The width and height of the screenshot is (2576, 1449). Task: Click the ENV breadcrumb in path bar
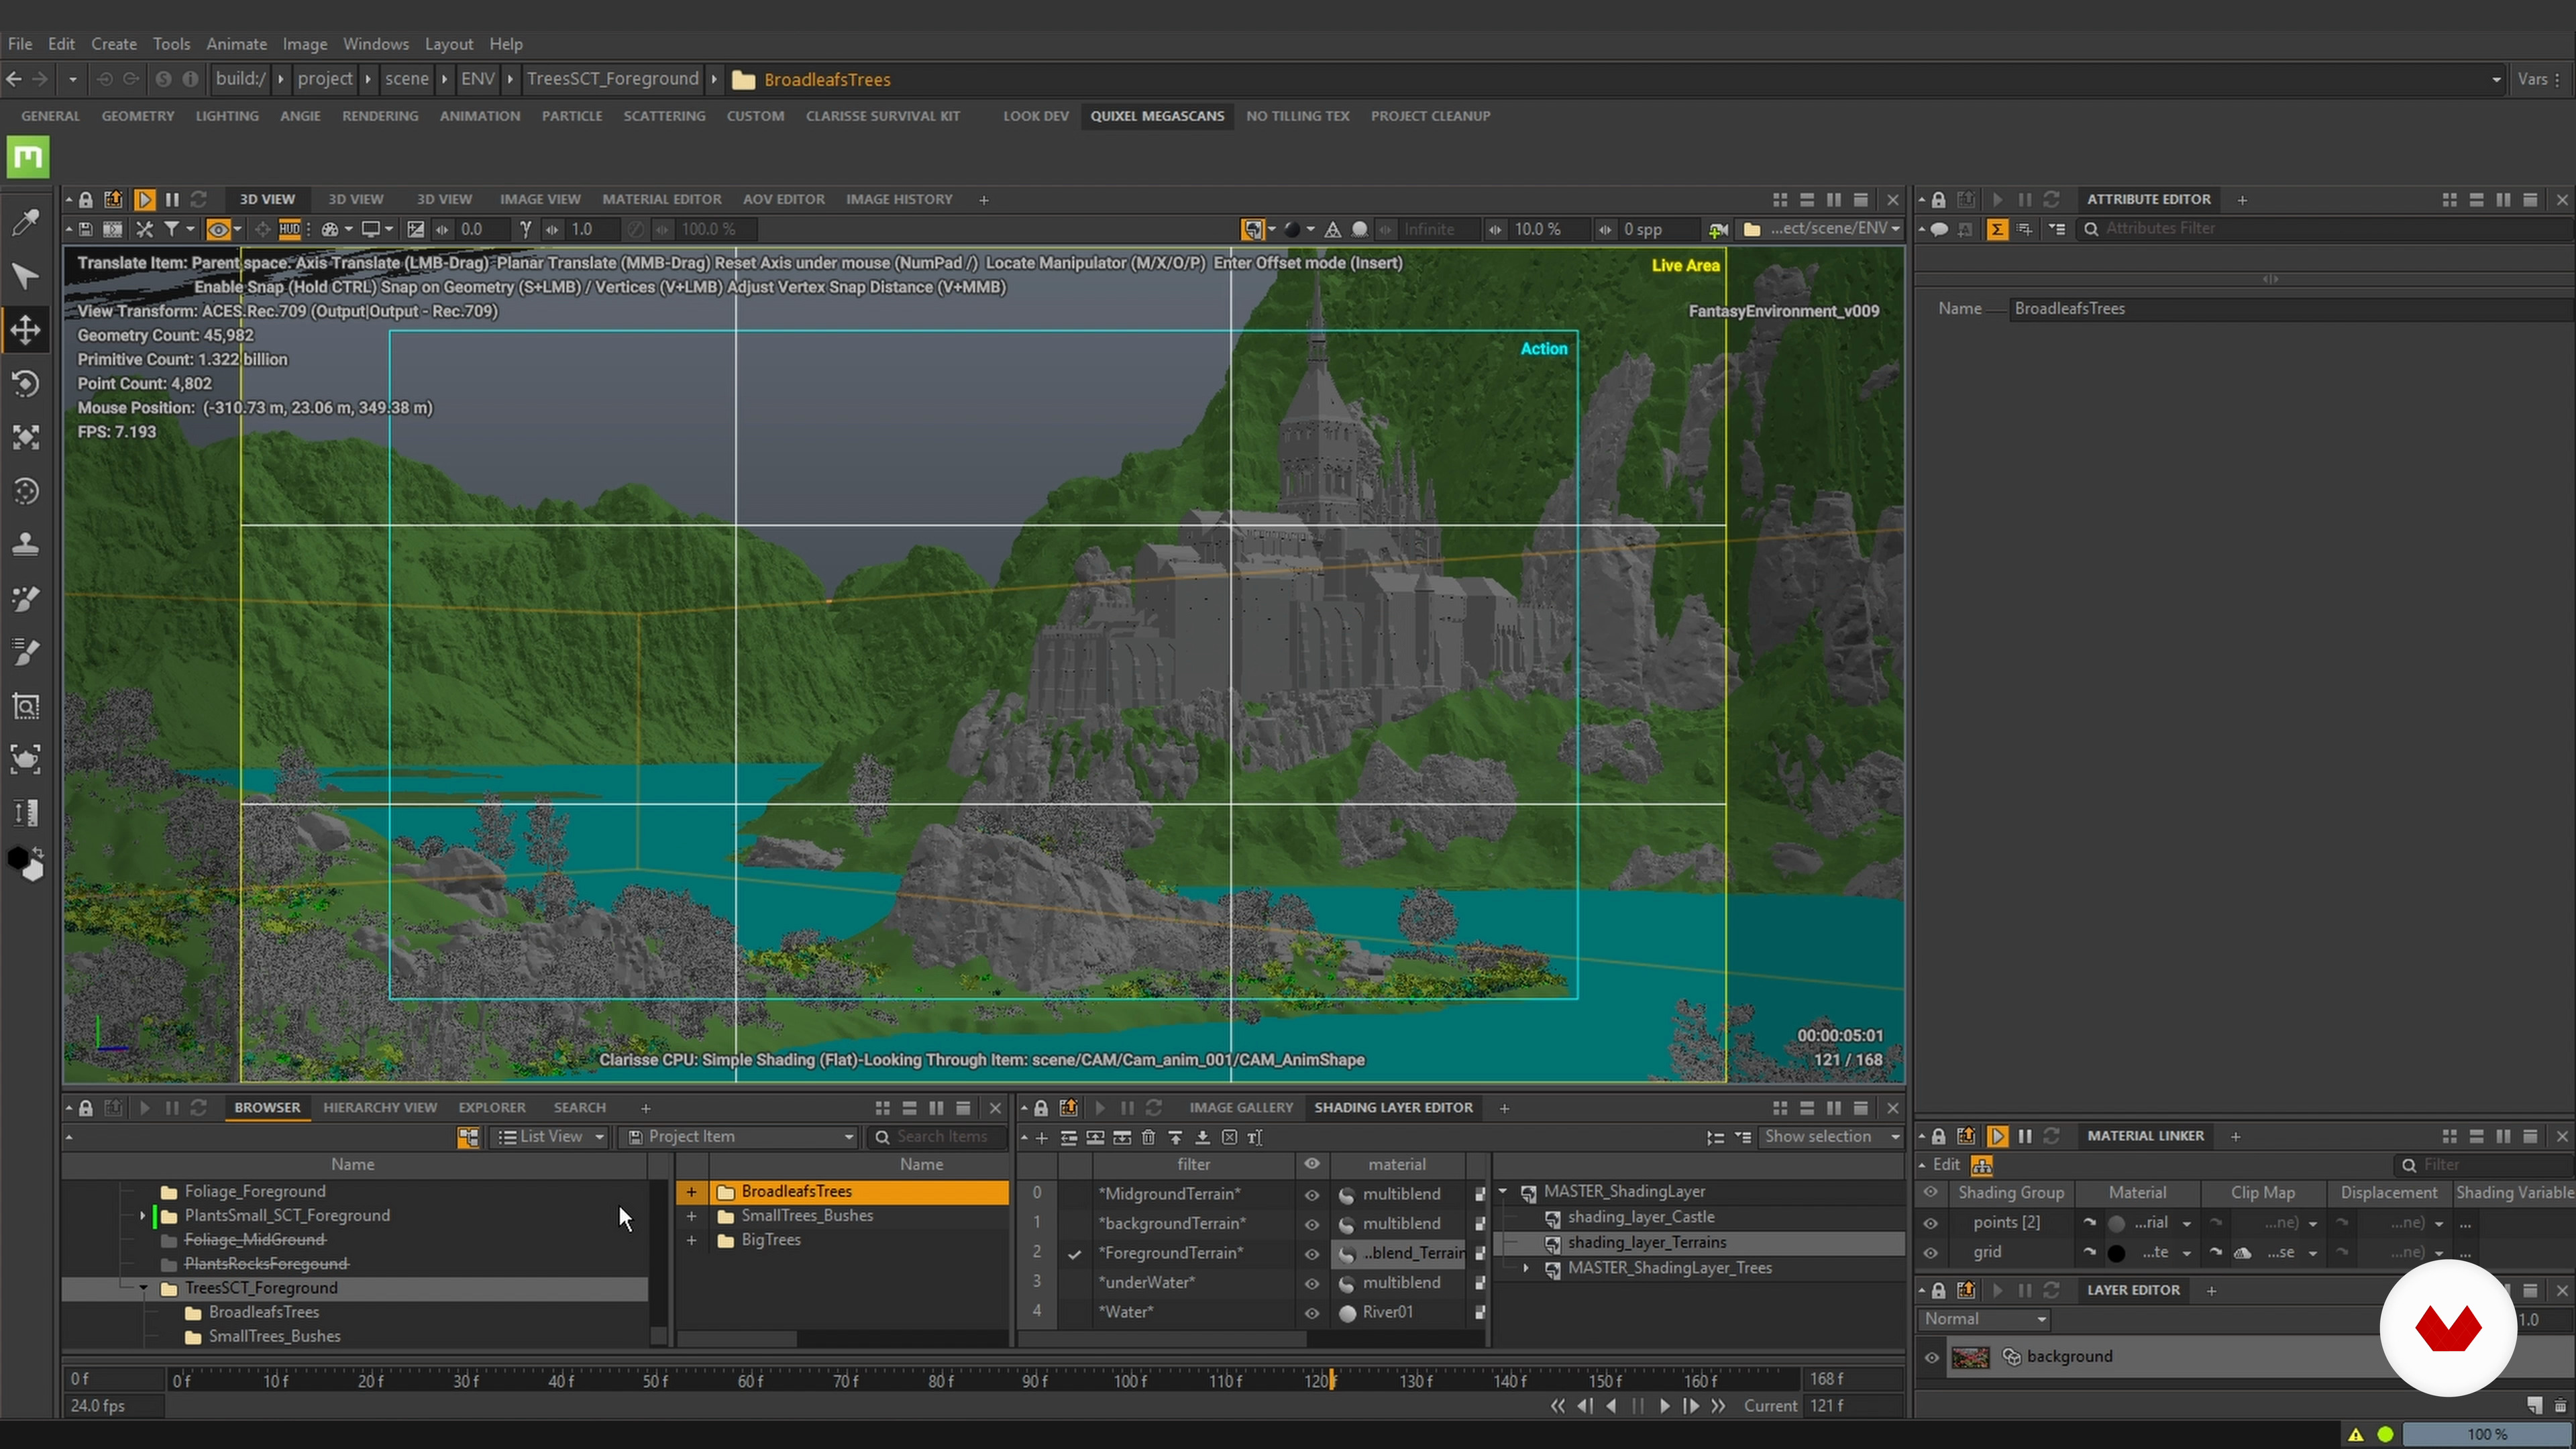[477, 79]
